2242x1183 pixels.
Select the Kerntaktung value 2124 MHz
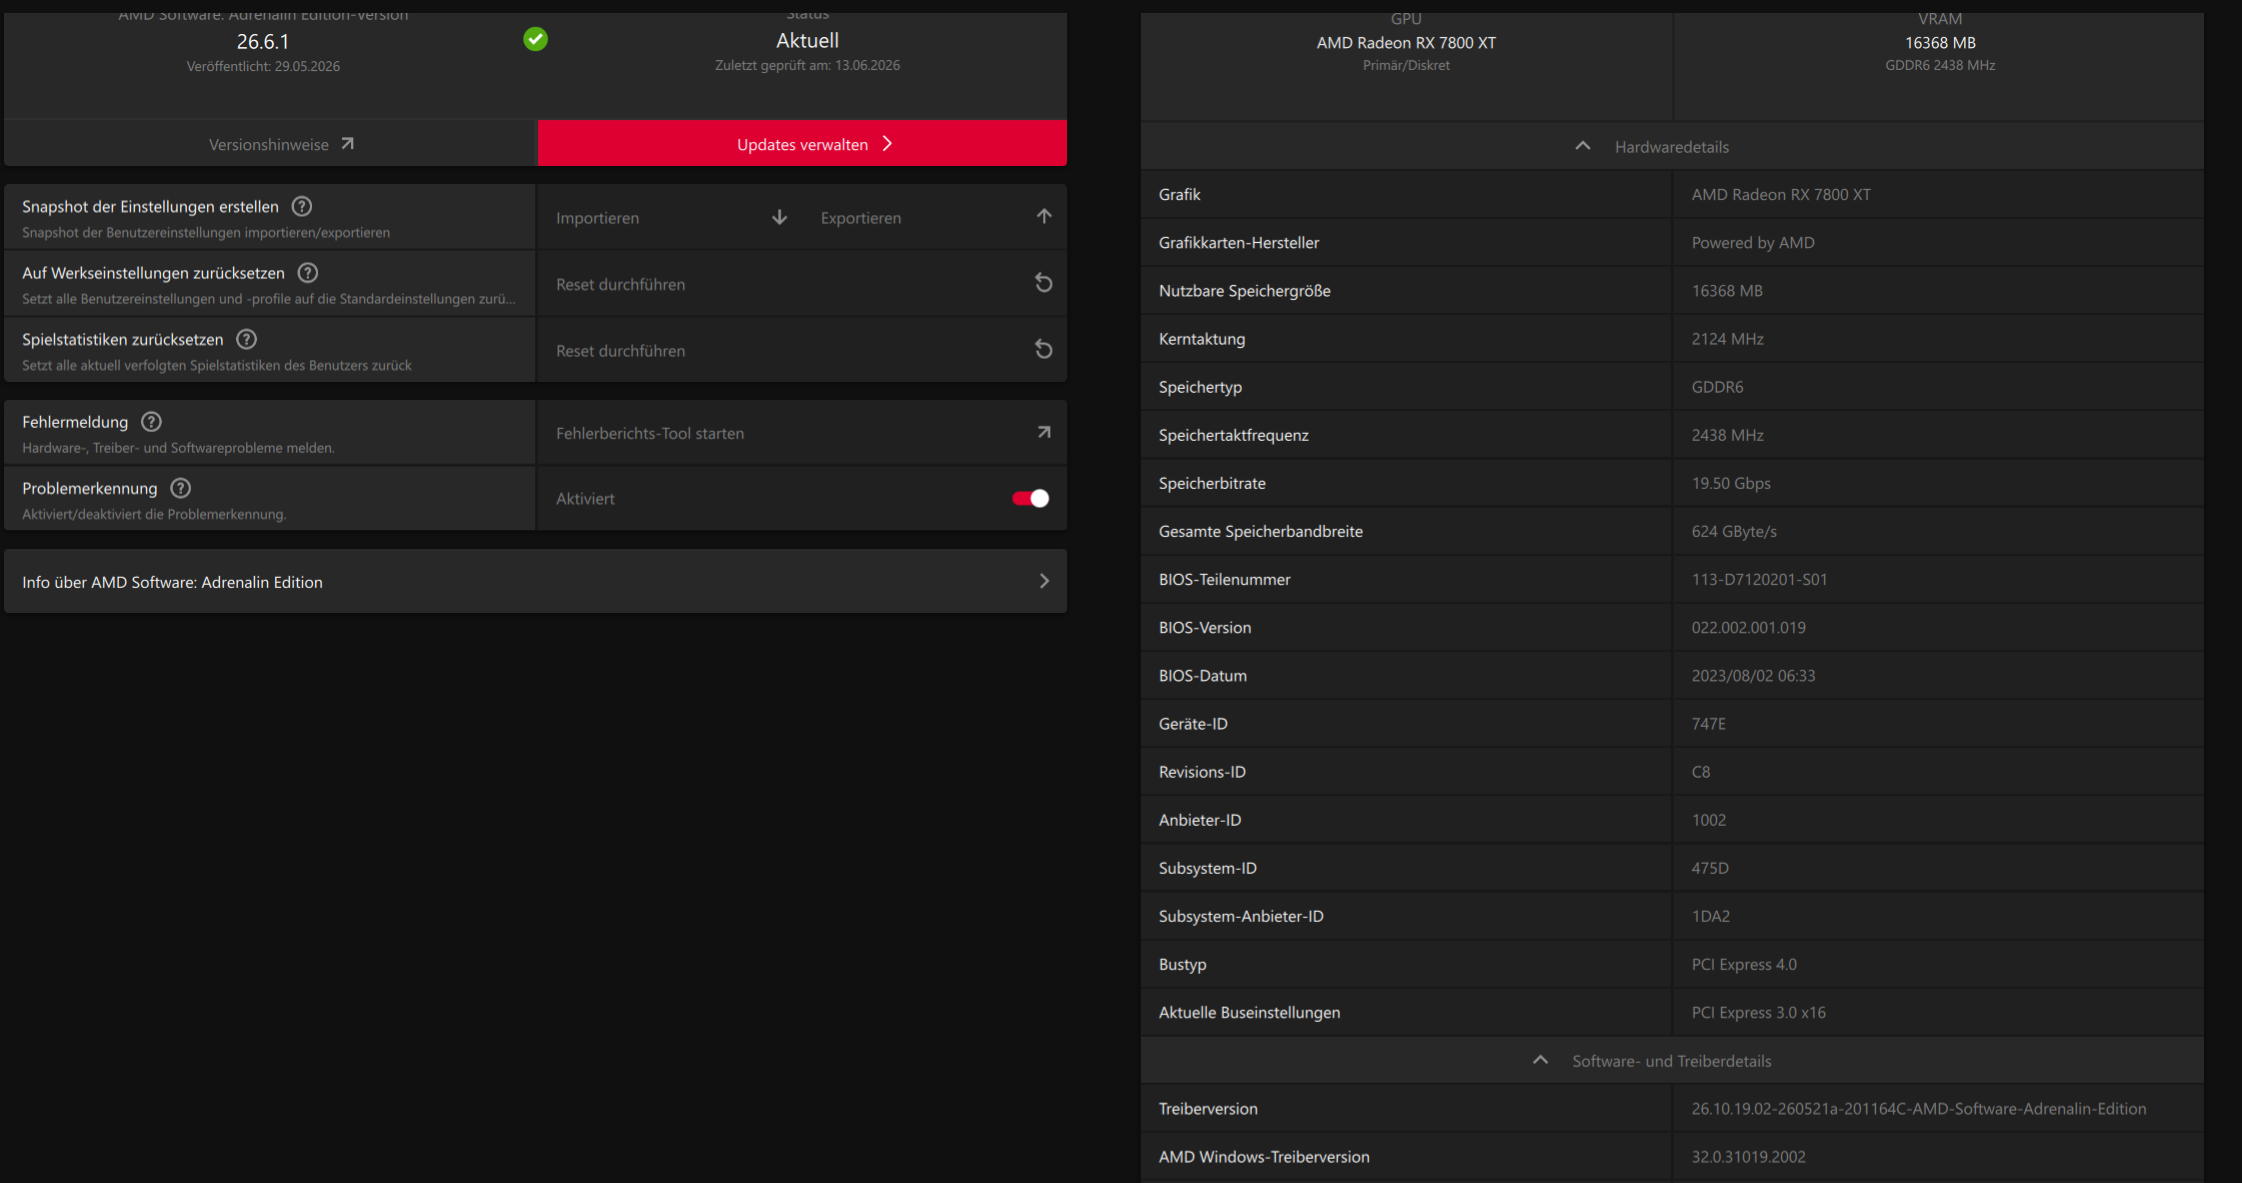[1728, 339]
